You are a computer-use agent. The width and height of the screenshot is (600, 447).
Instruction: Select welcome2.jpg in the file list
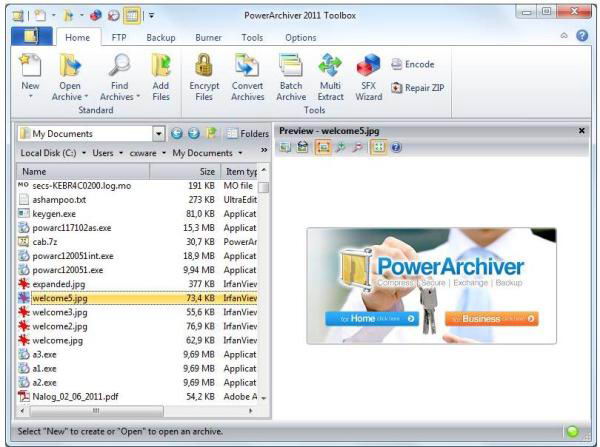click(137, 326)
